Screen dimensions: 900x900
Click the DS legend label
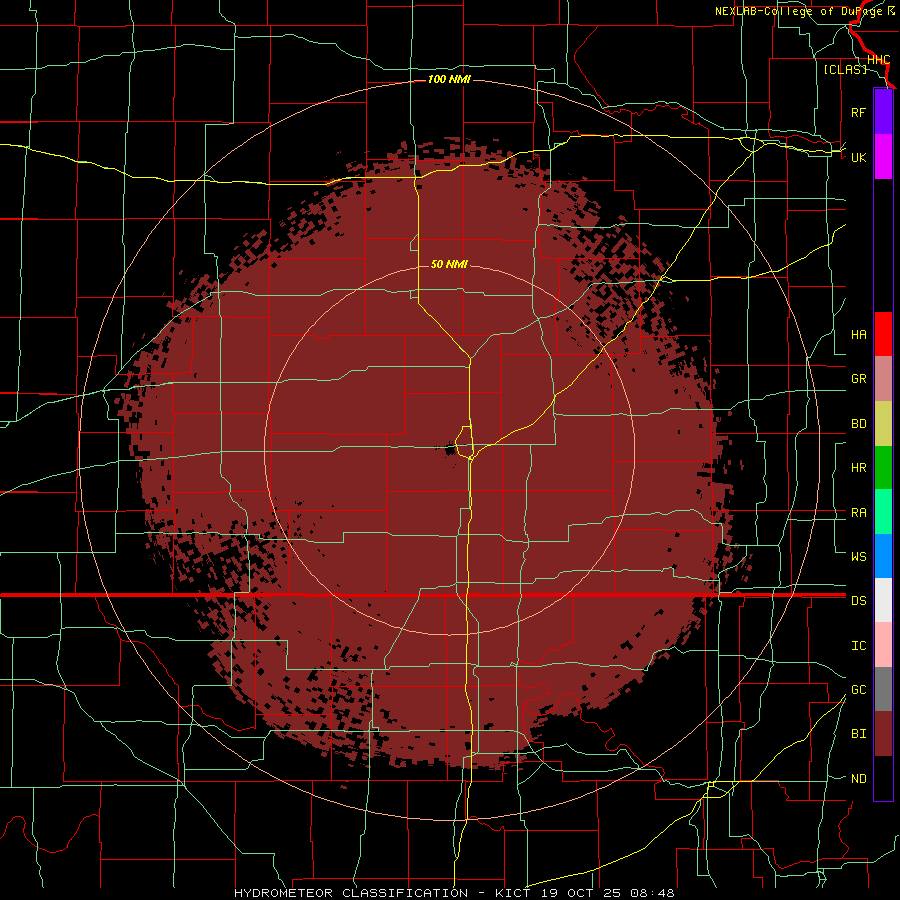858,600
